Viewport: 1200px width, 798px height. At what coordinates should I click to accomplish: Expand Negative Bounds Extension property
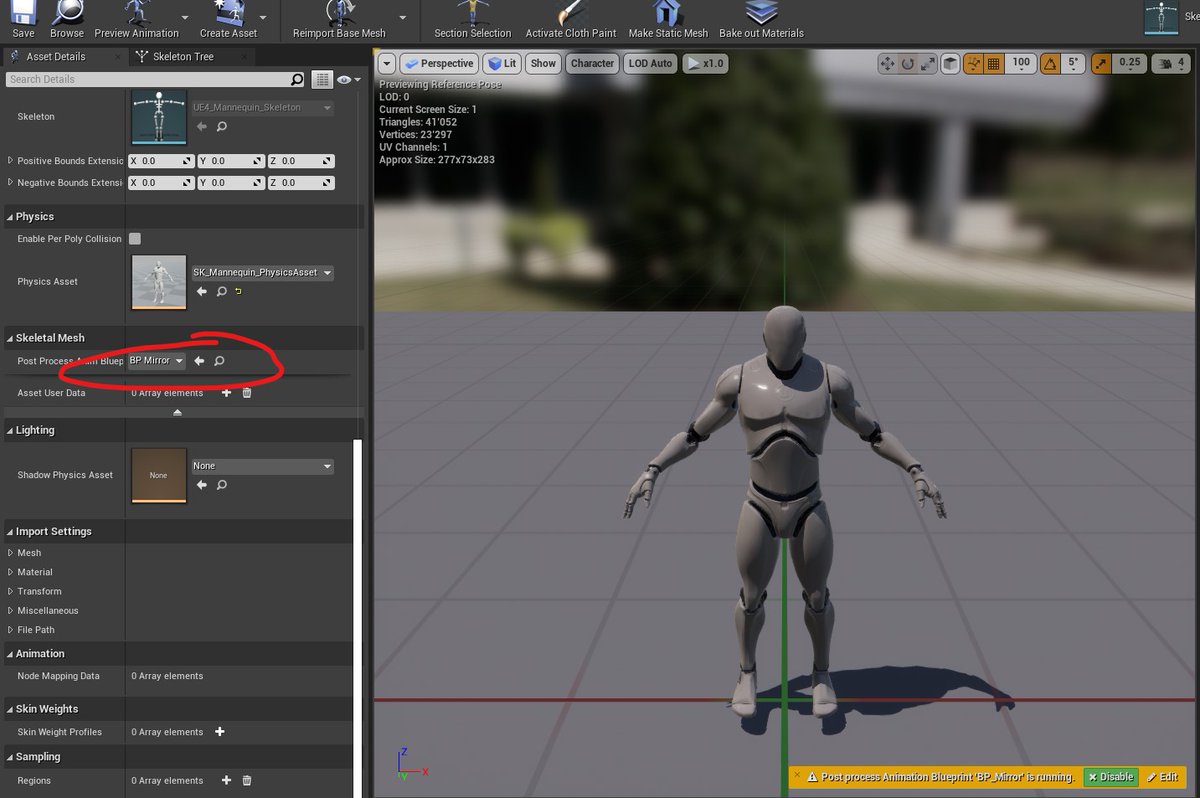pos(11,182)
